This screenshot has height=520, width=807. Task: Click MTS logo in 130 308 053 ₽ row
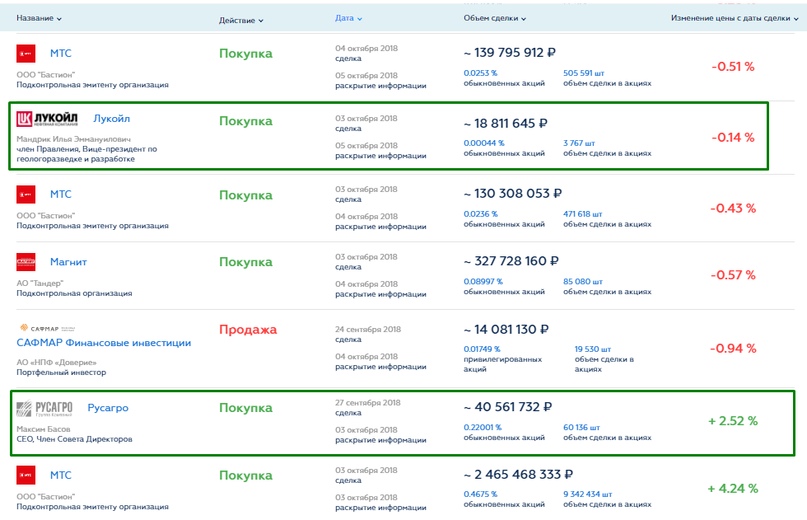(x=26, y=195)
